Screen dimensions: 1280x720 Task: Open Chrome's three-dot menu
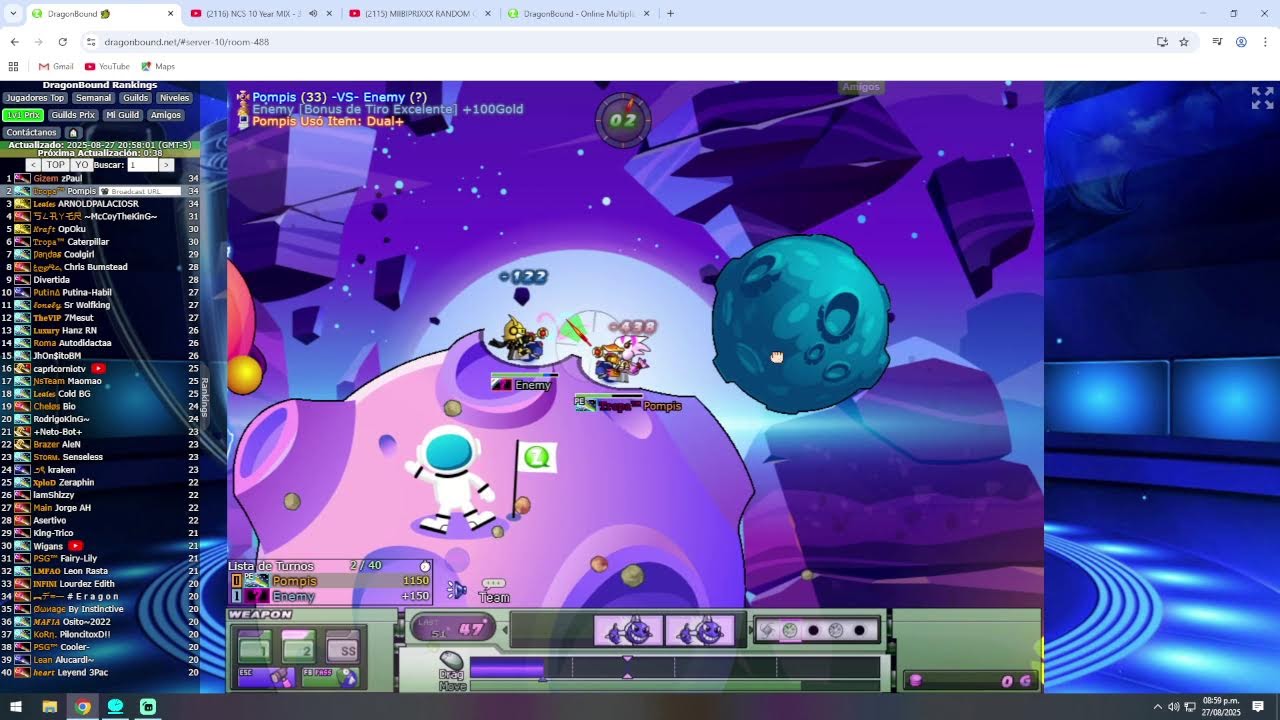(1265, 42)
